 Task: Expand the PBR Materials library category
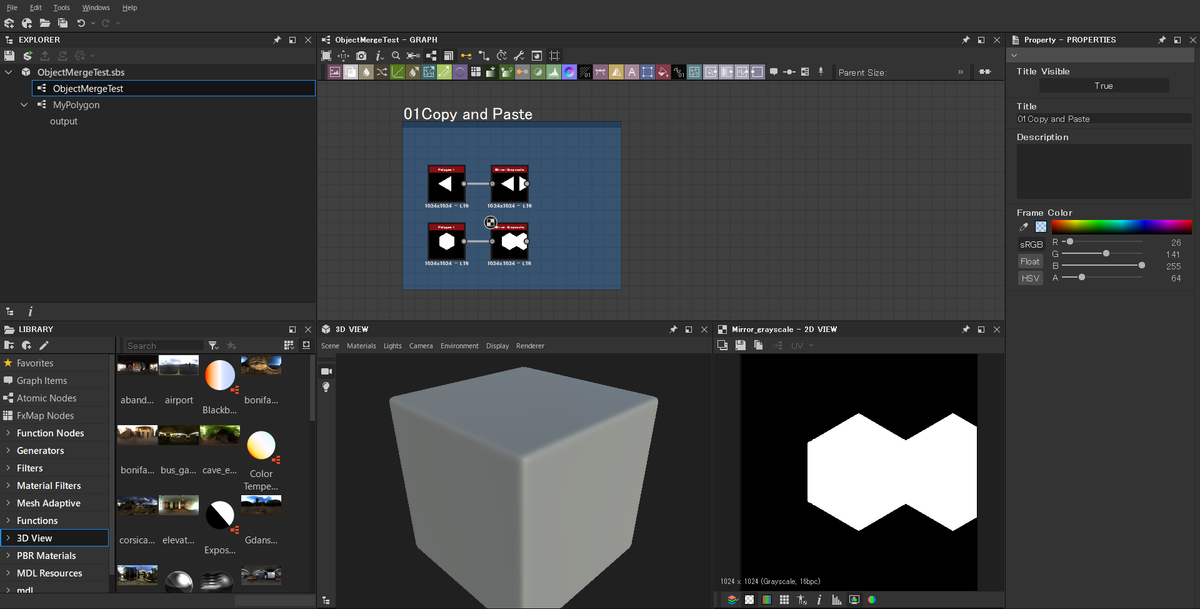click(x=9, y=556)
